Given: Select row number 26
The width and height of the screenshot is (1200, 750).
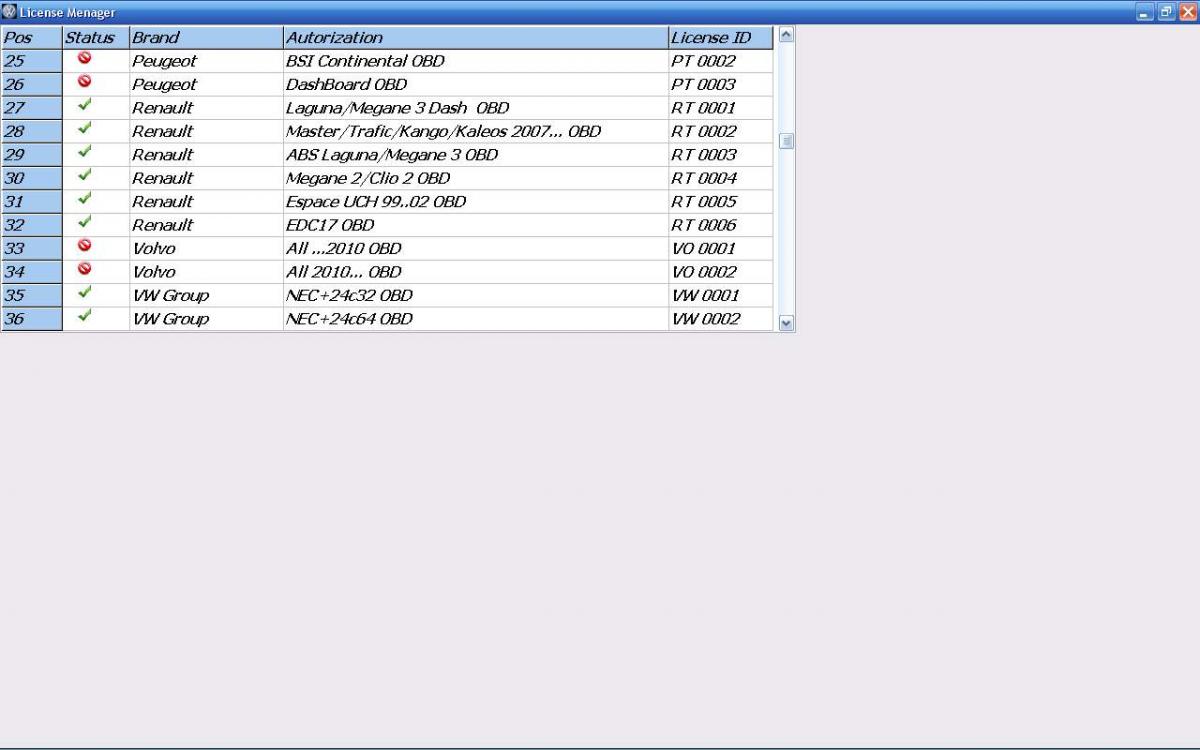Looking at the screenshot, I should [32, 85].
